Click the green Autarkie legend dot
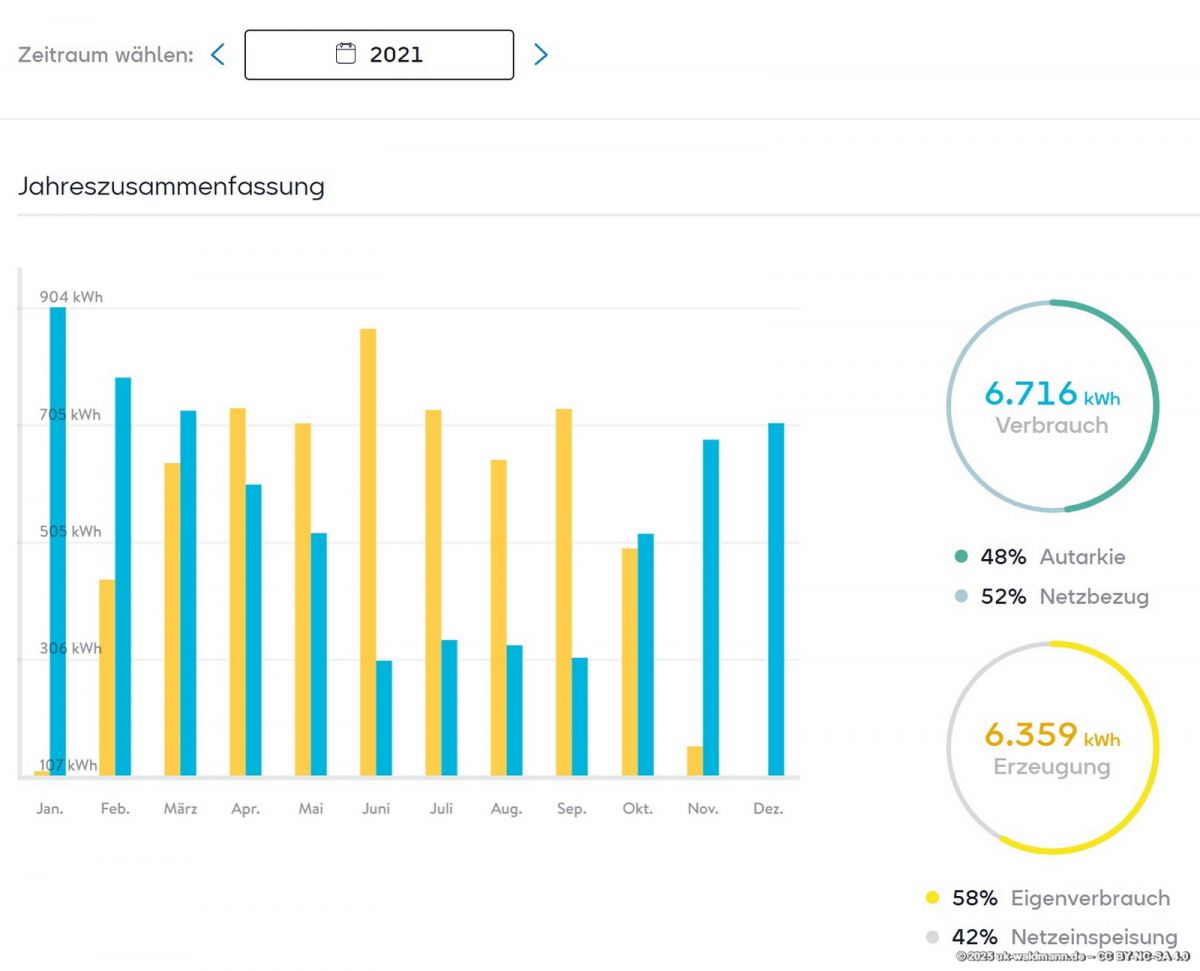The height and width of the screenshot is (971, 1200). pos(961,557)
